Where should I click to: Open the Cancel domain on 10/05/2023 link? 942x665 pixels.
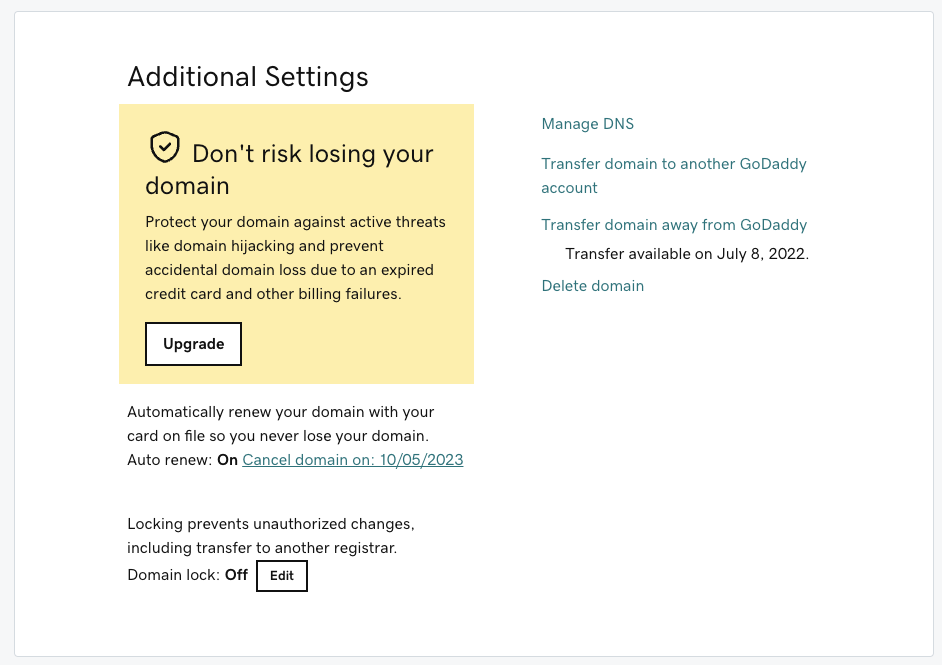(x=352, y=460)
